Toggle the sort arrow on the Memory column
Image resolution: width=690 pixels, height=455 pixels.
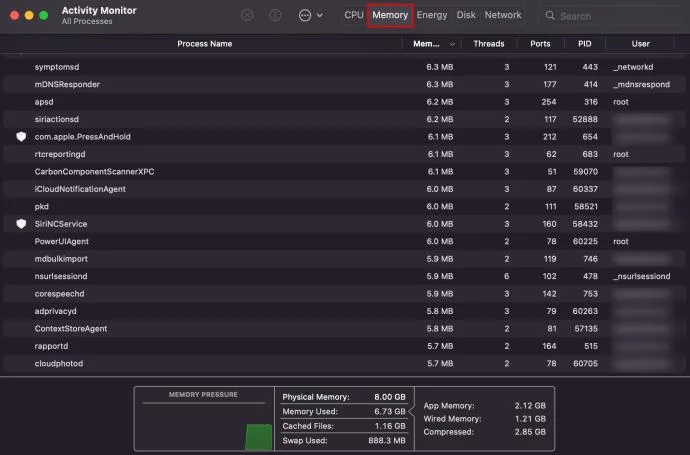pyautogui.click(x=452, y=44)
